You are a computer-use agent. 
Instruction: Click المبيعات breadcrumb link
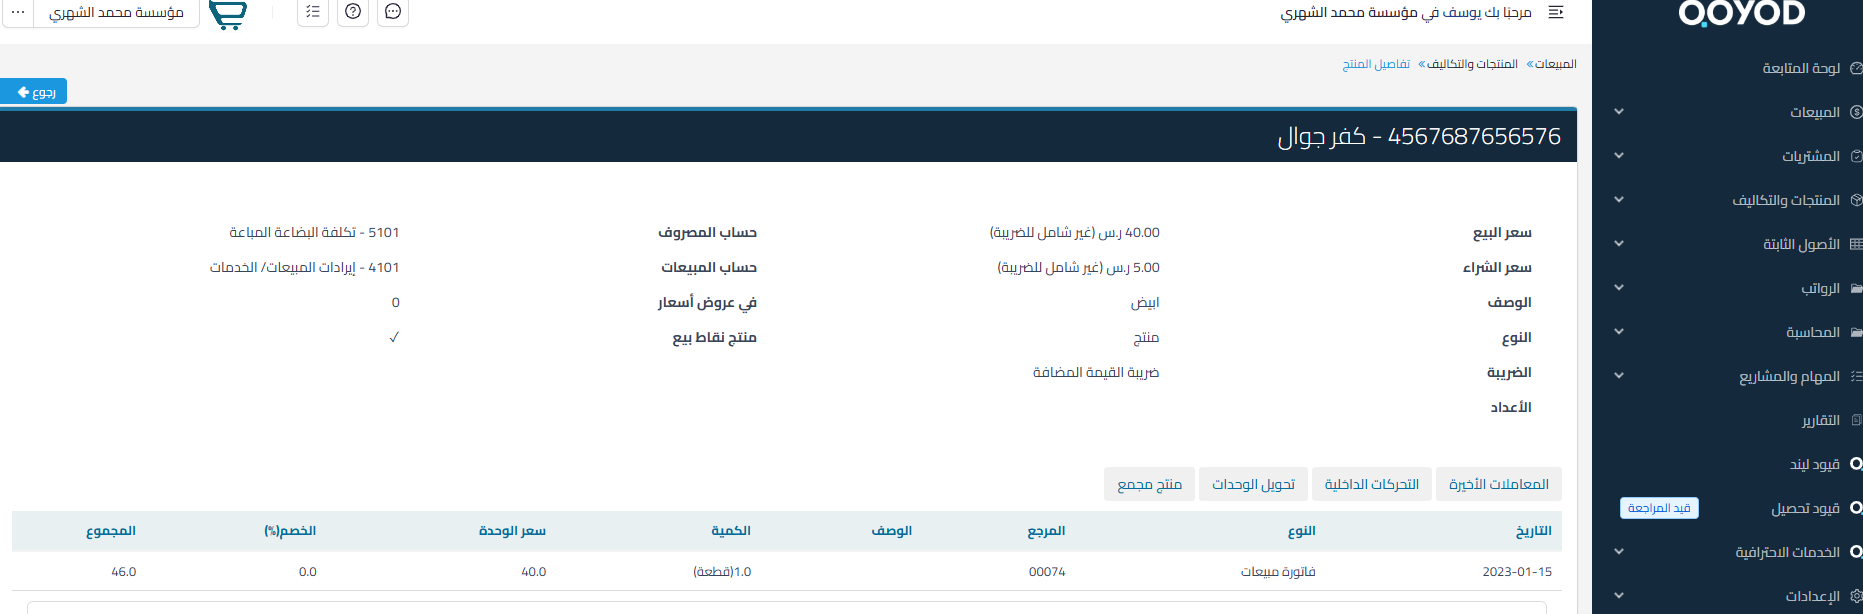click(x=1556, y=64)
